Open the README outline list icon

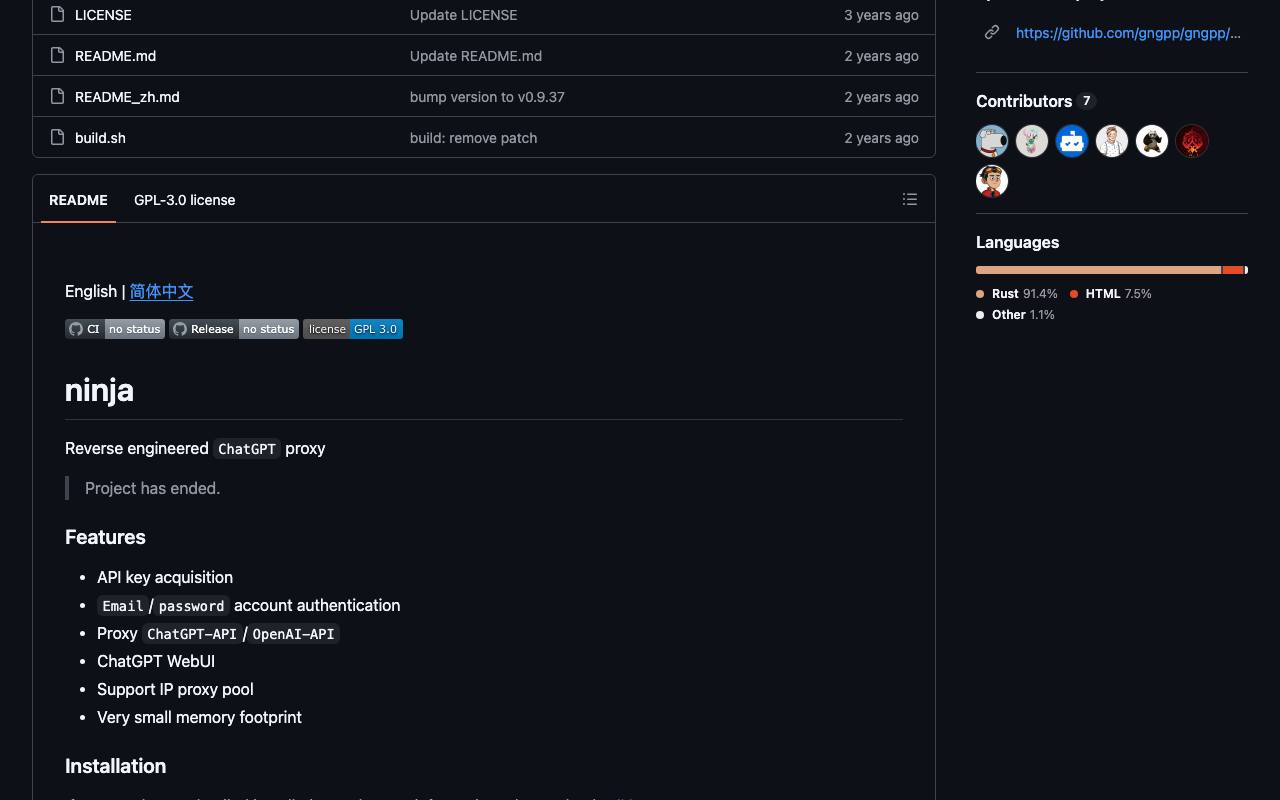[910, 199]
